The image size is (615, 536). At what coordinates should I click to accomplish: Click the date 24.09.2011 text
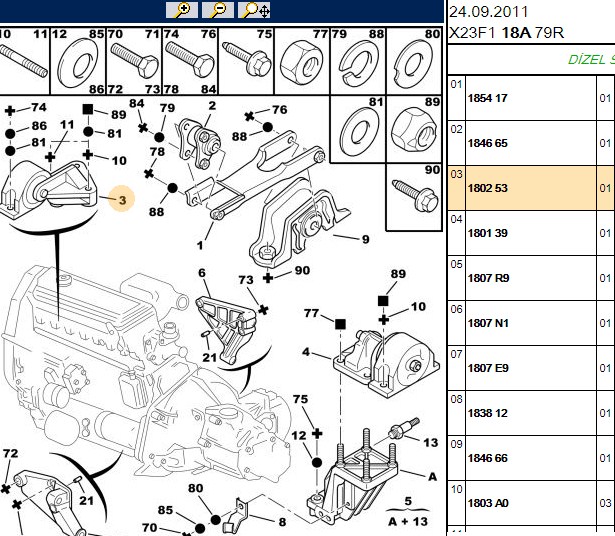pos(488,12)
